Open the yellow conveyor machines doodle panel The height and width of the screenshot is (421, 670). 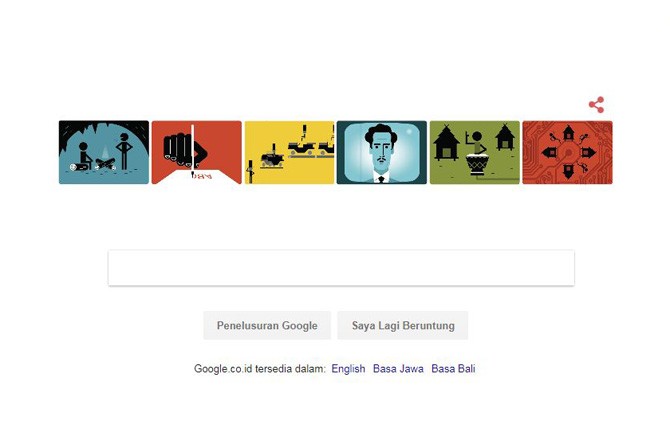click(x=289, y=153)
